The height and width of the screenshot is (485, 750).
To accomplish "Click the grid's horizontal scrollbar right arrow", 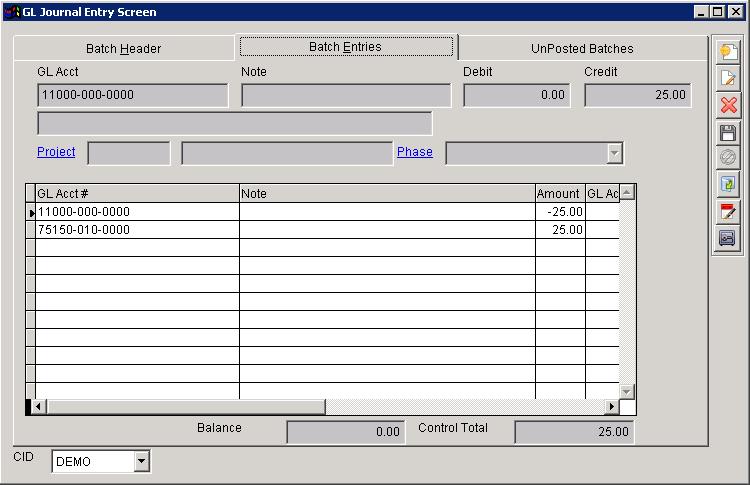I will [x=612, y=407].
